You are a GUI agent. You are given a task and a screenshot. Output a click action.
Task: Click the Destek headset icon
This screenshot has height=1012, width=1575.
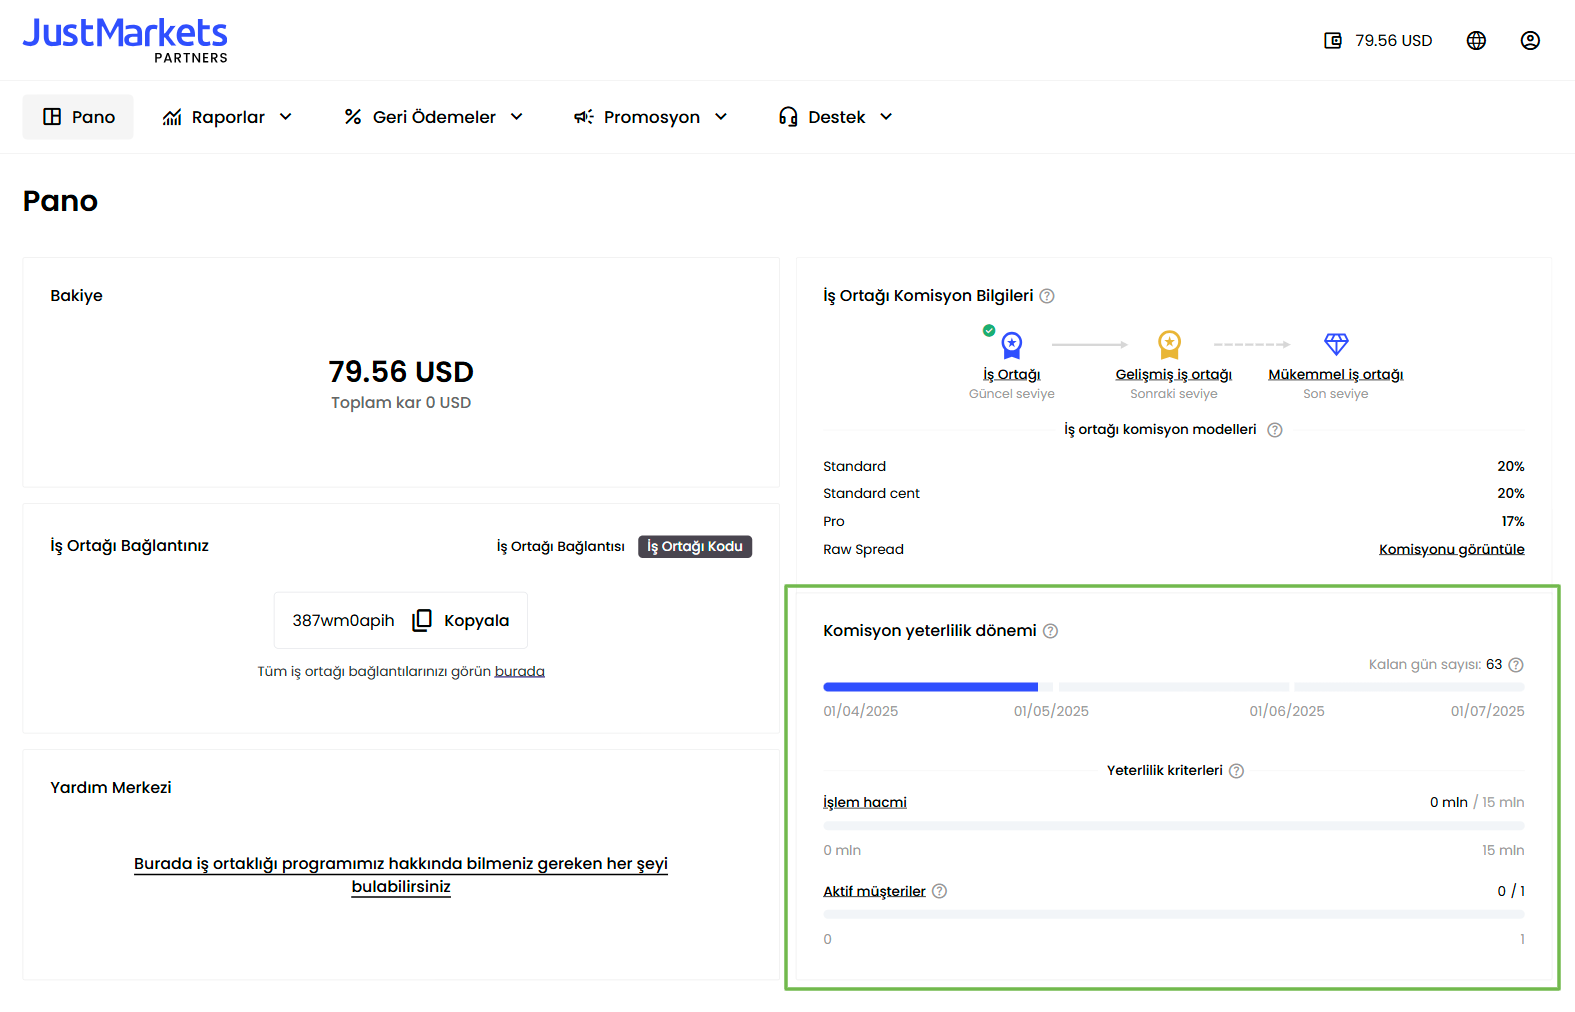pyautogui.click(x=788, y=117)
